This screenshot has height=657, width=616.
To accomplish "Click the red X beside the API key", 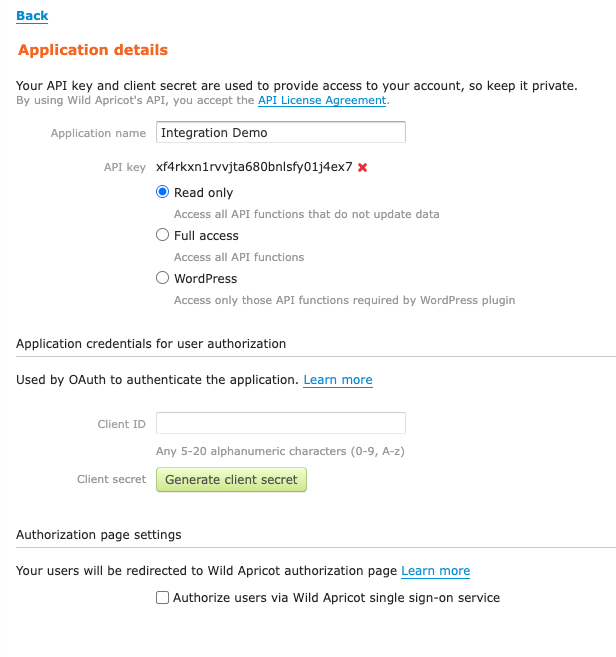I will coord(362,167).
